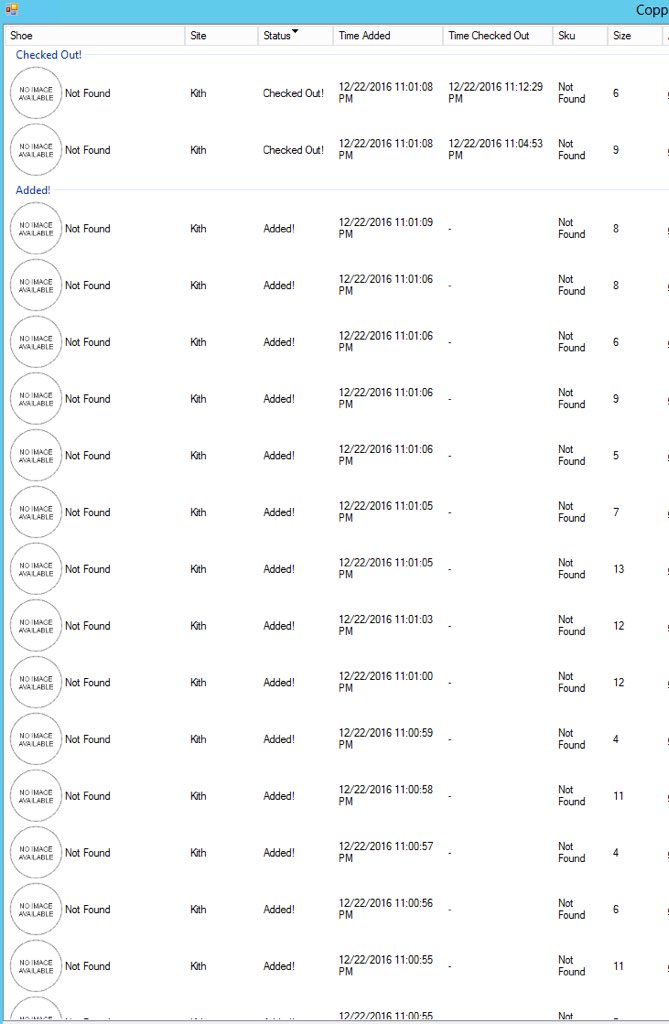Click the time added '12/22/2016 11:00:56 PM'
This screenshot has height=1024, width=669.
tap(385, 909)
